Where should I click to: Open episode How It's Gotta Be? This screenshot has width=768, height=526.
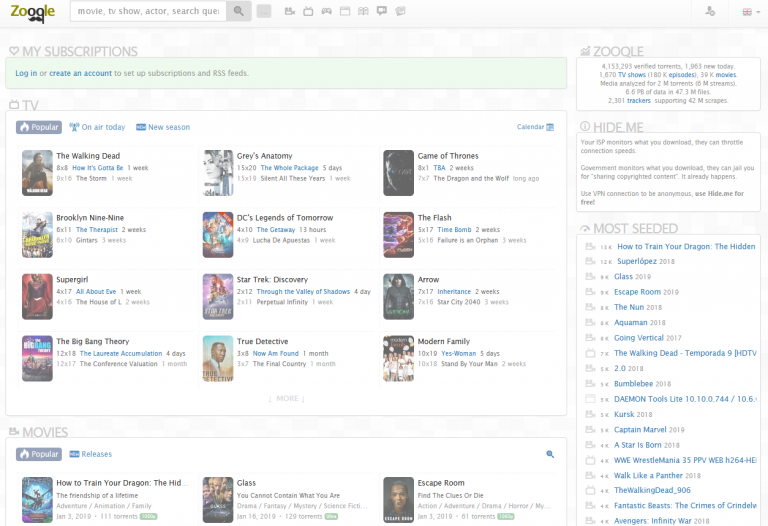point(97,167)
